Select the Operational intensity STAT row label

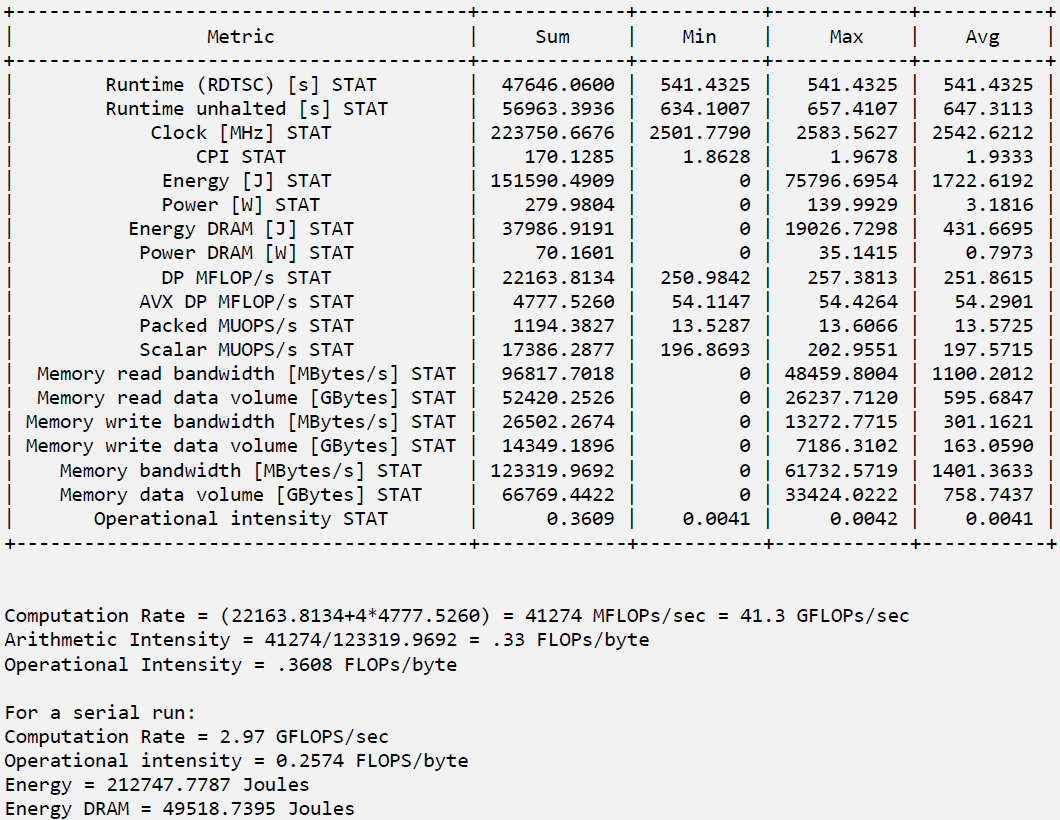pyautogui.click(x=241, y=519)
